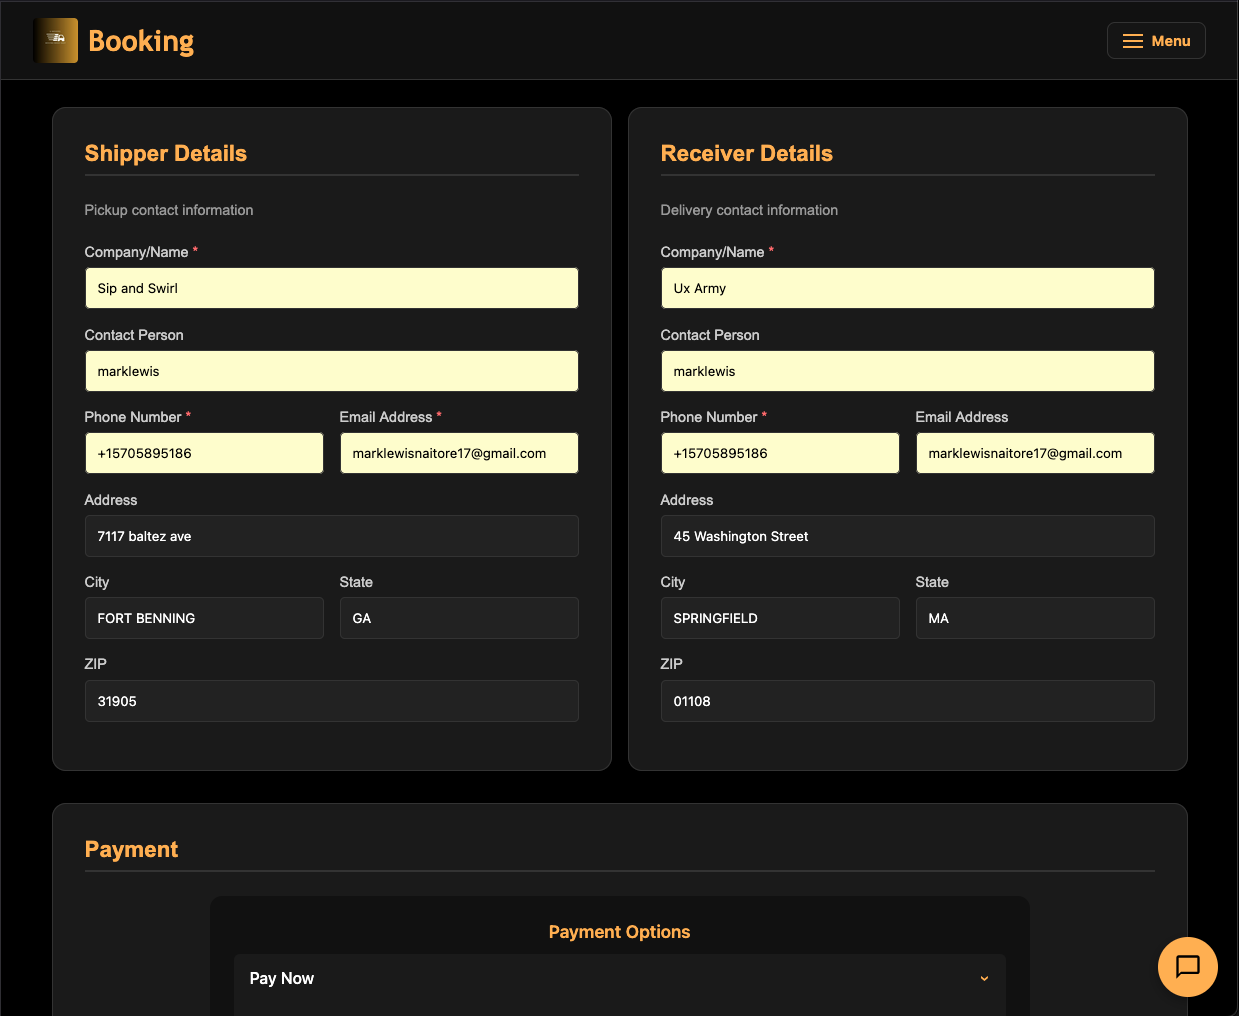Open the chat bubble widget
Viewport: 1239px width, 1016px height.
click(x=1187, y=966)
